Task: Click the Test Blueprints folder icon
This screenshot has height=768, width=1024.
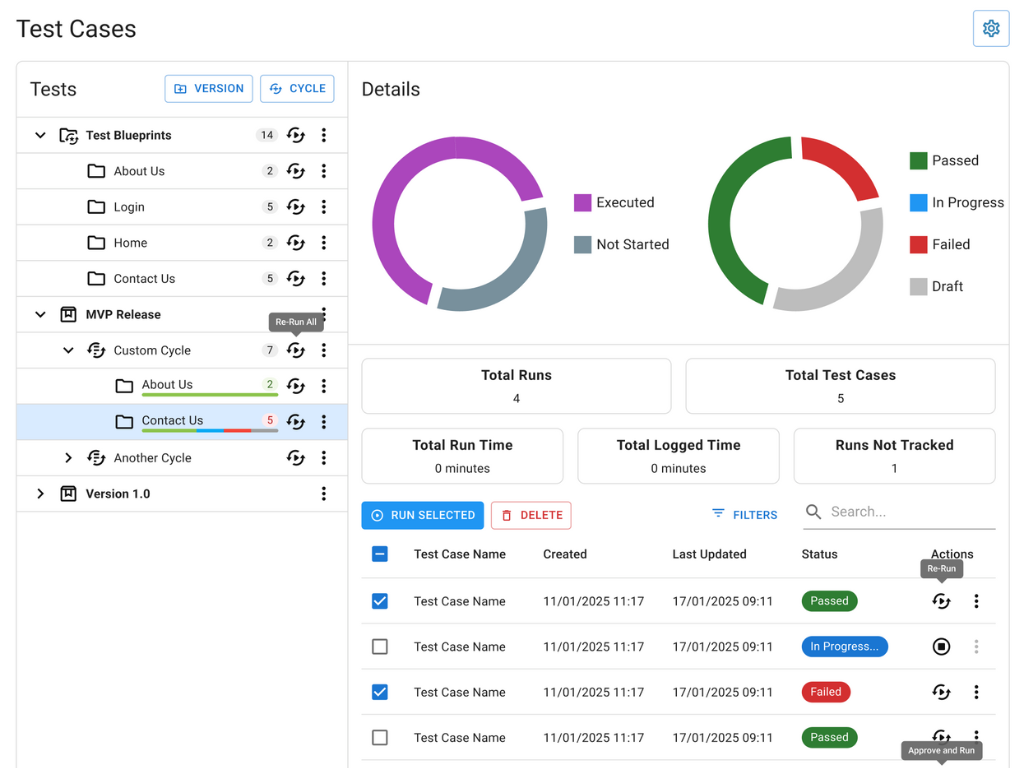Action: point(69,135)
